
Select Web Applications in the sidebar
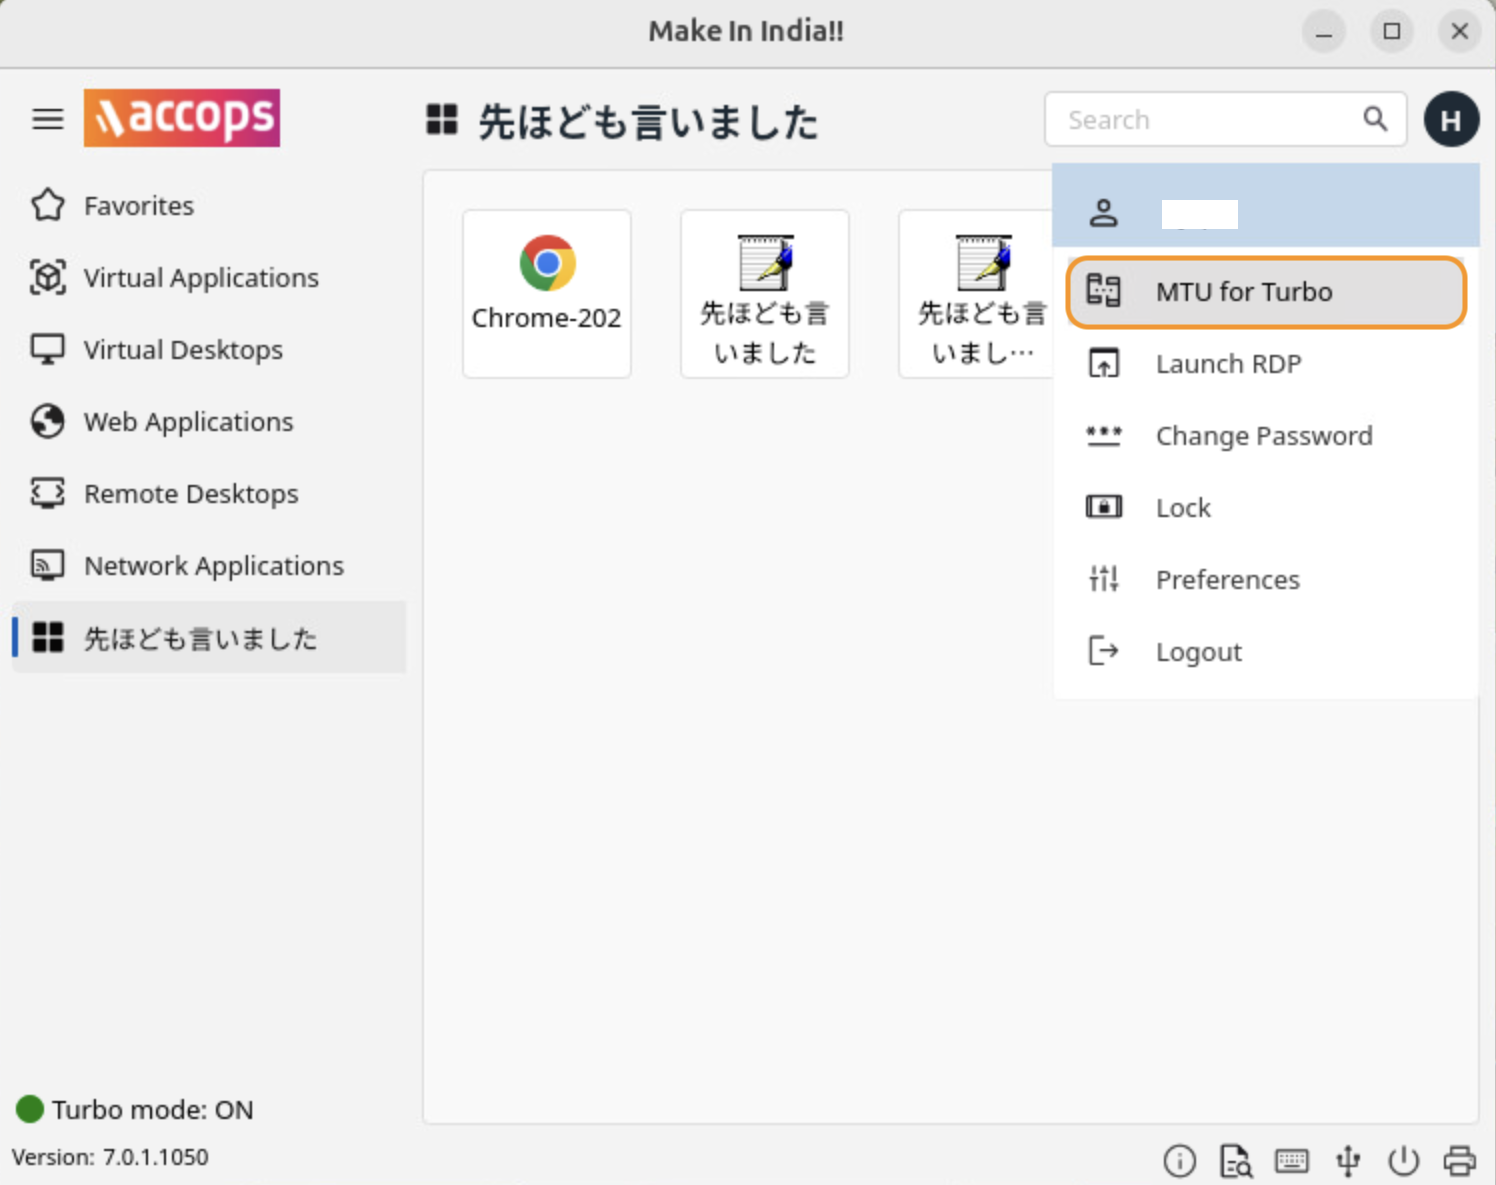click(188, 422)
